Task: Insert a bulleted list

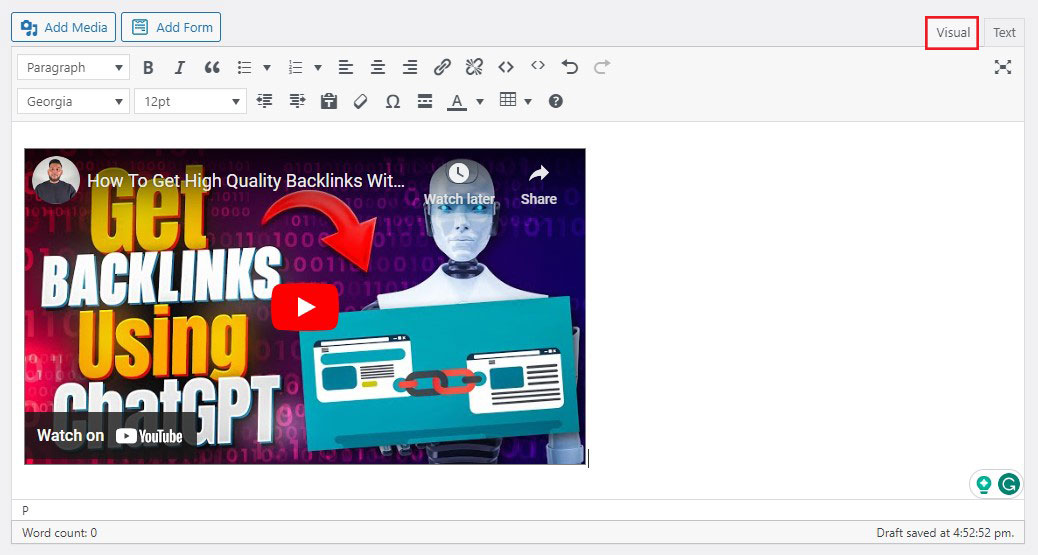Action: (245, 68)
